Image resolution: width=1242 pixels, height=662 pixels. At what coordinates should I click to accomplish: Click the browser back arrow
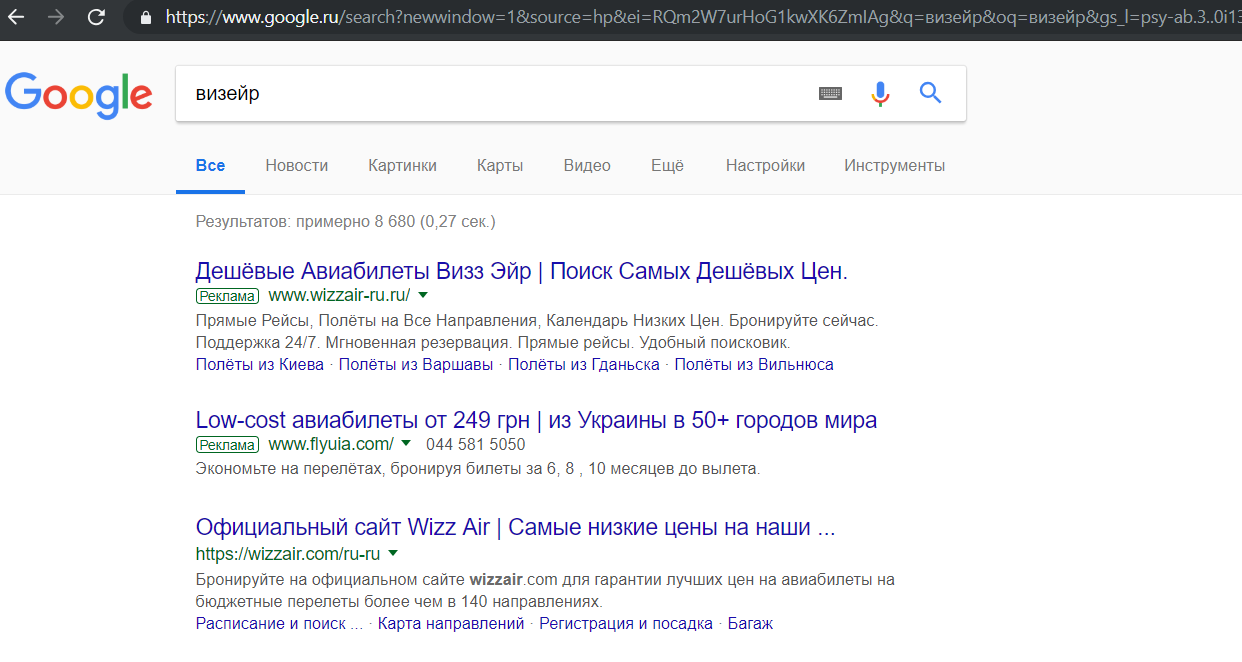(17, 17)
